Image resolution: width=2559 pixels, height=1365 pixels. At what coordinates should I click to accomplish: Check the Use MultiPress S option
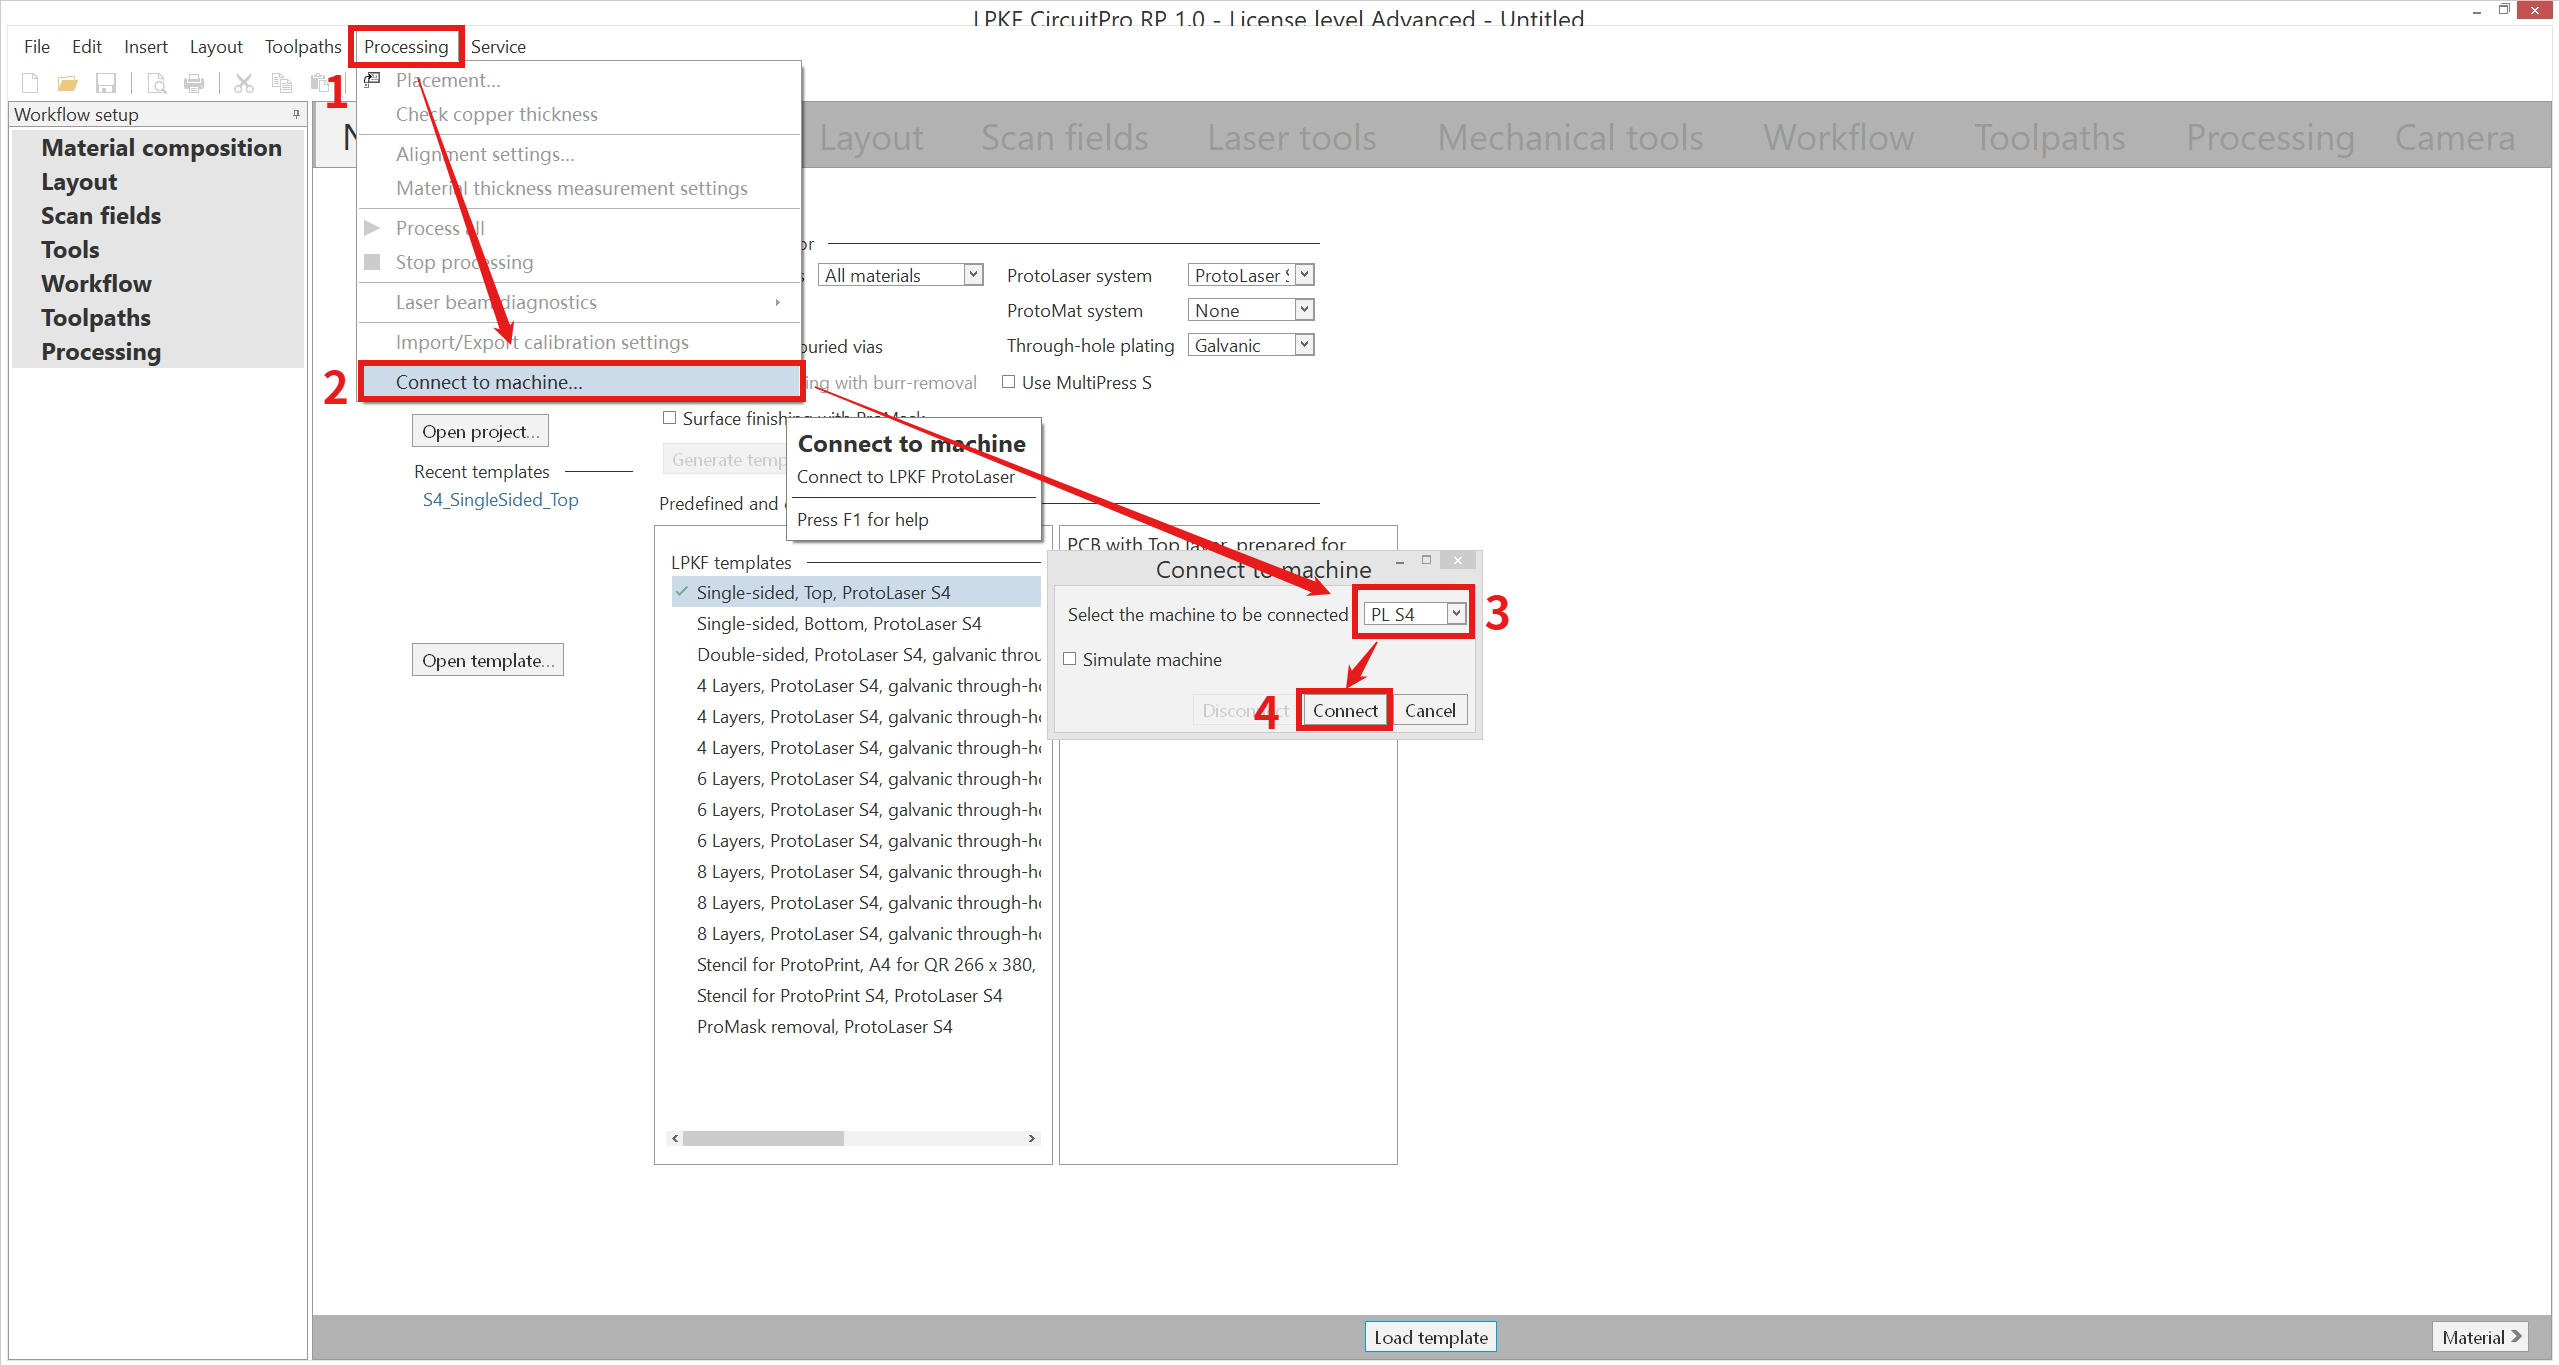pyautogui.click(x=1008, y=382)
